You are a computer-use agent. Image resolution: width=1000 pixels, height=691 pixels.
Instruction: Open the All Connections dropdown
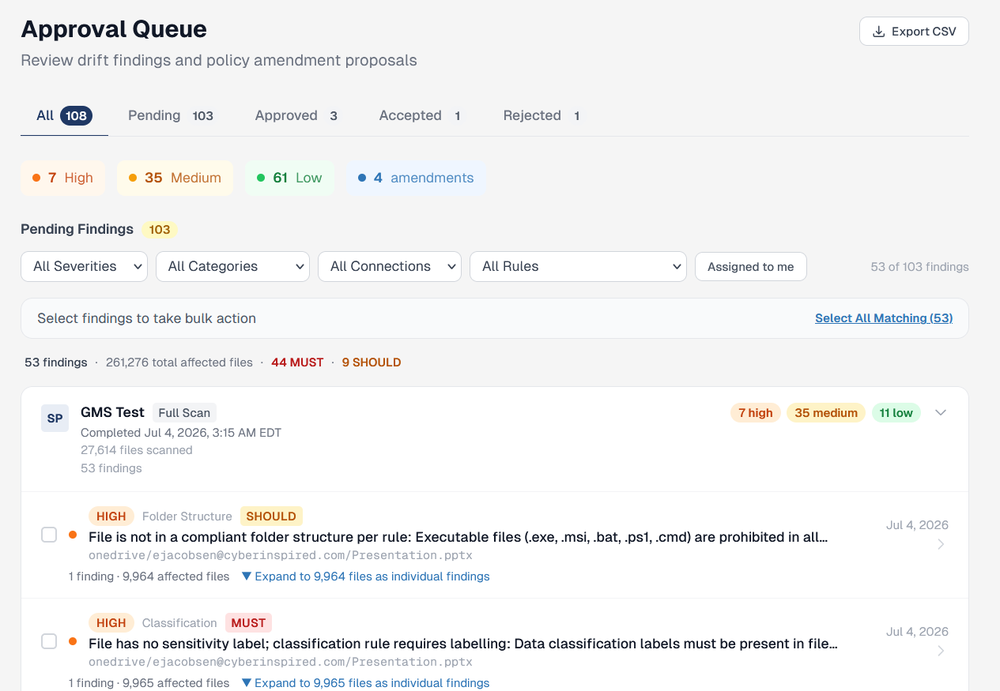click(x=390, y=266)
